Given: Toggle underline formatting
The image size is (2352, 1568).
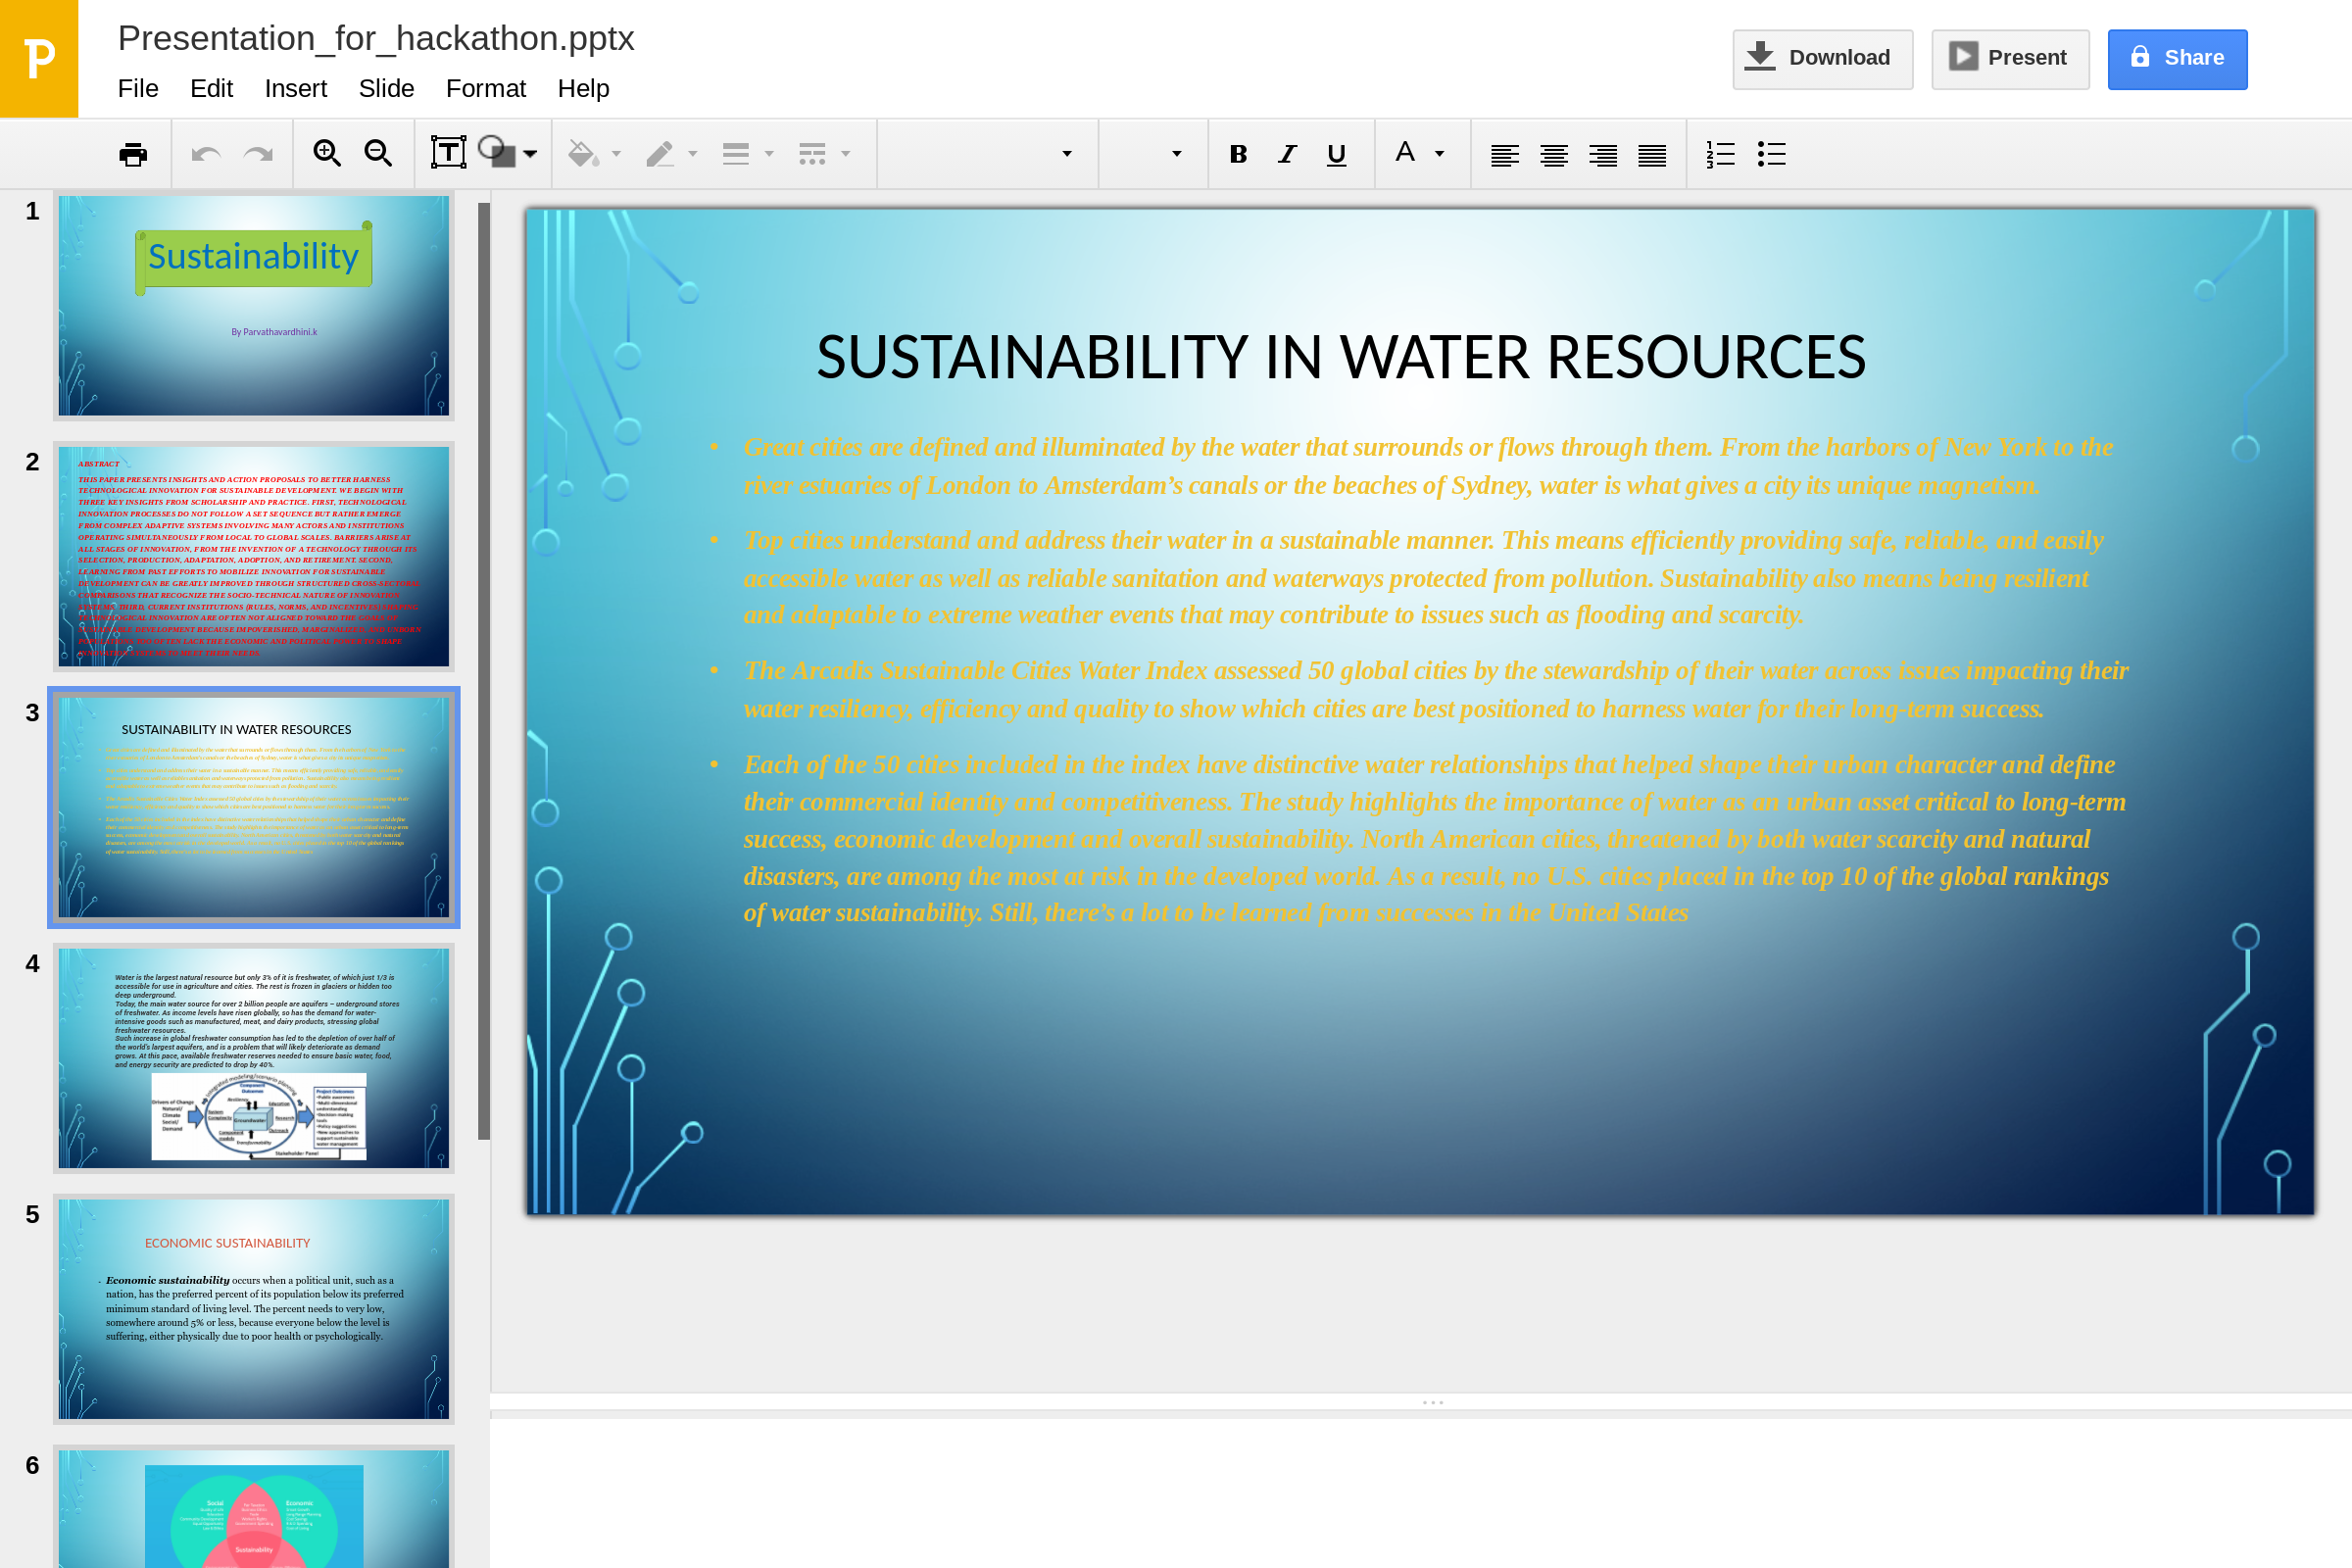Looking at the screenshot, I should point(1336,154).
